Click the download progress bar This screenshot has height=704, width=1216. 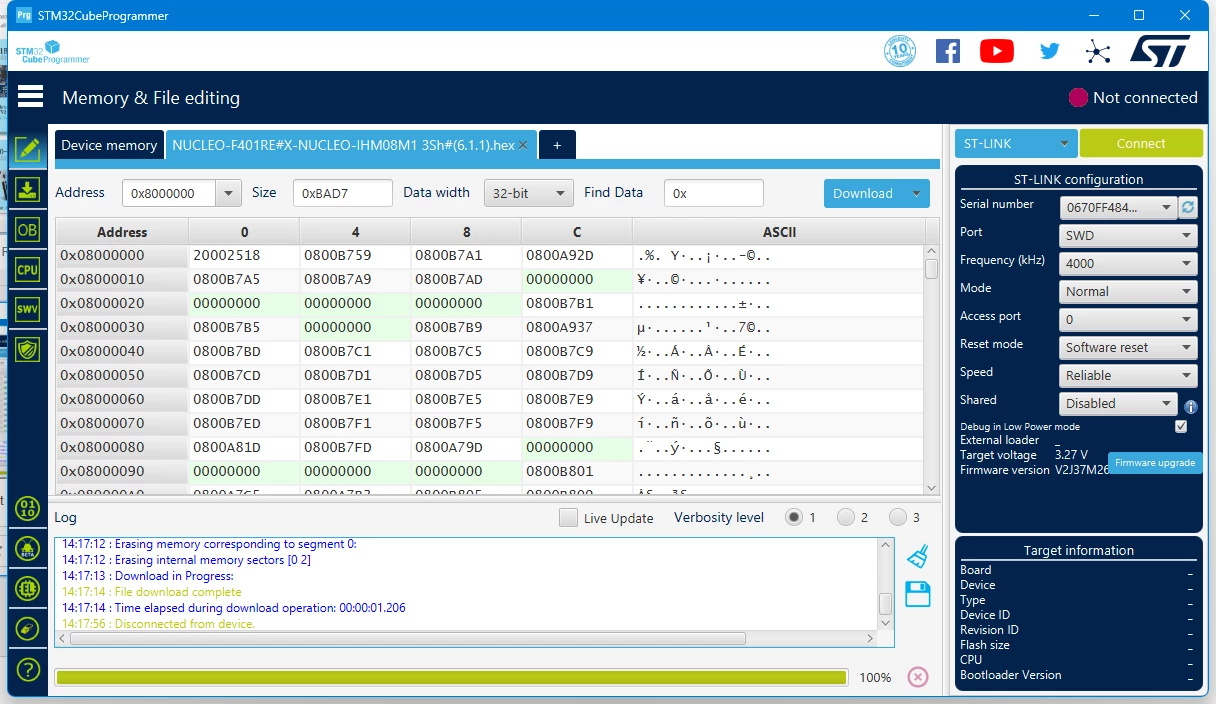click(451, 677)
